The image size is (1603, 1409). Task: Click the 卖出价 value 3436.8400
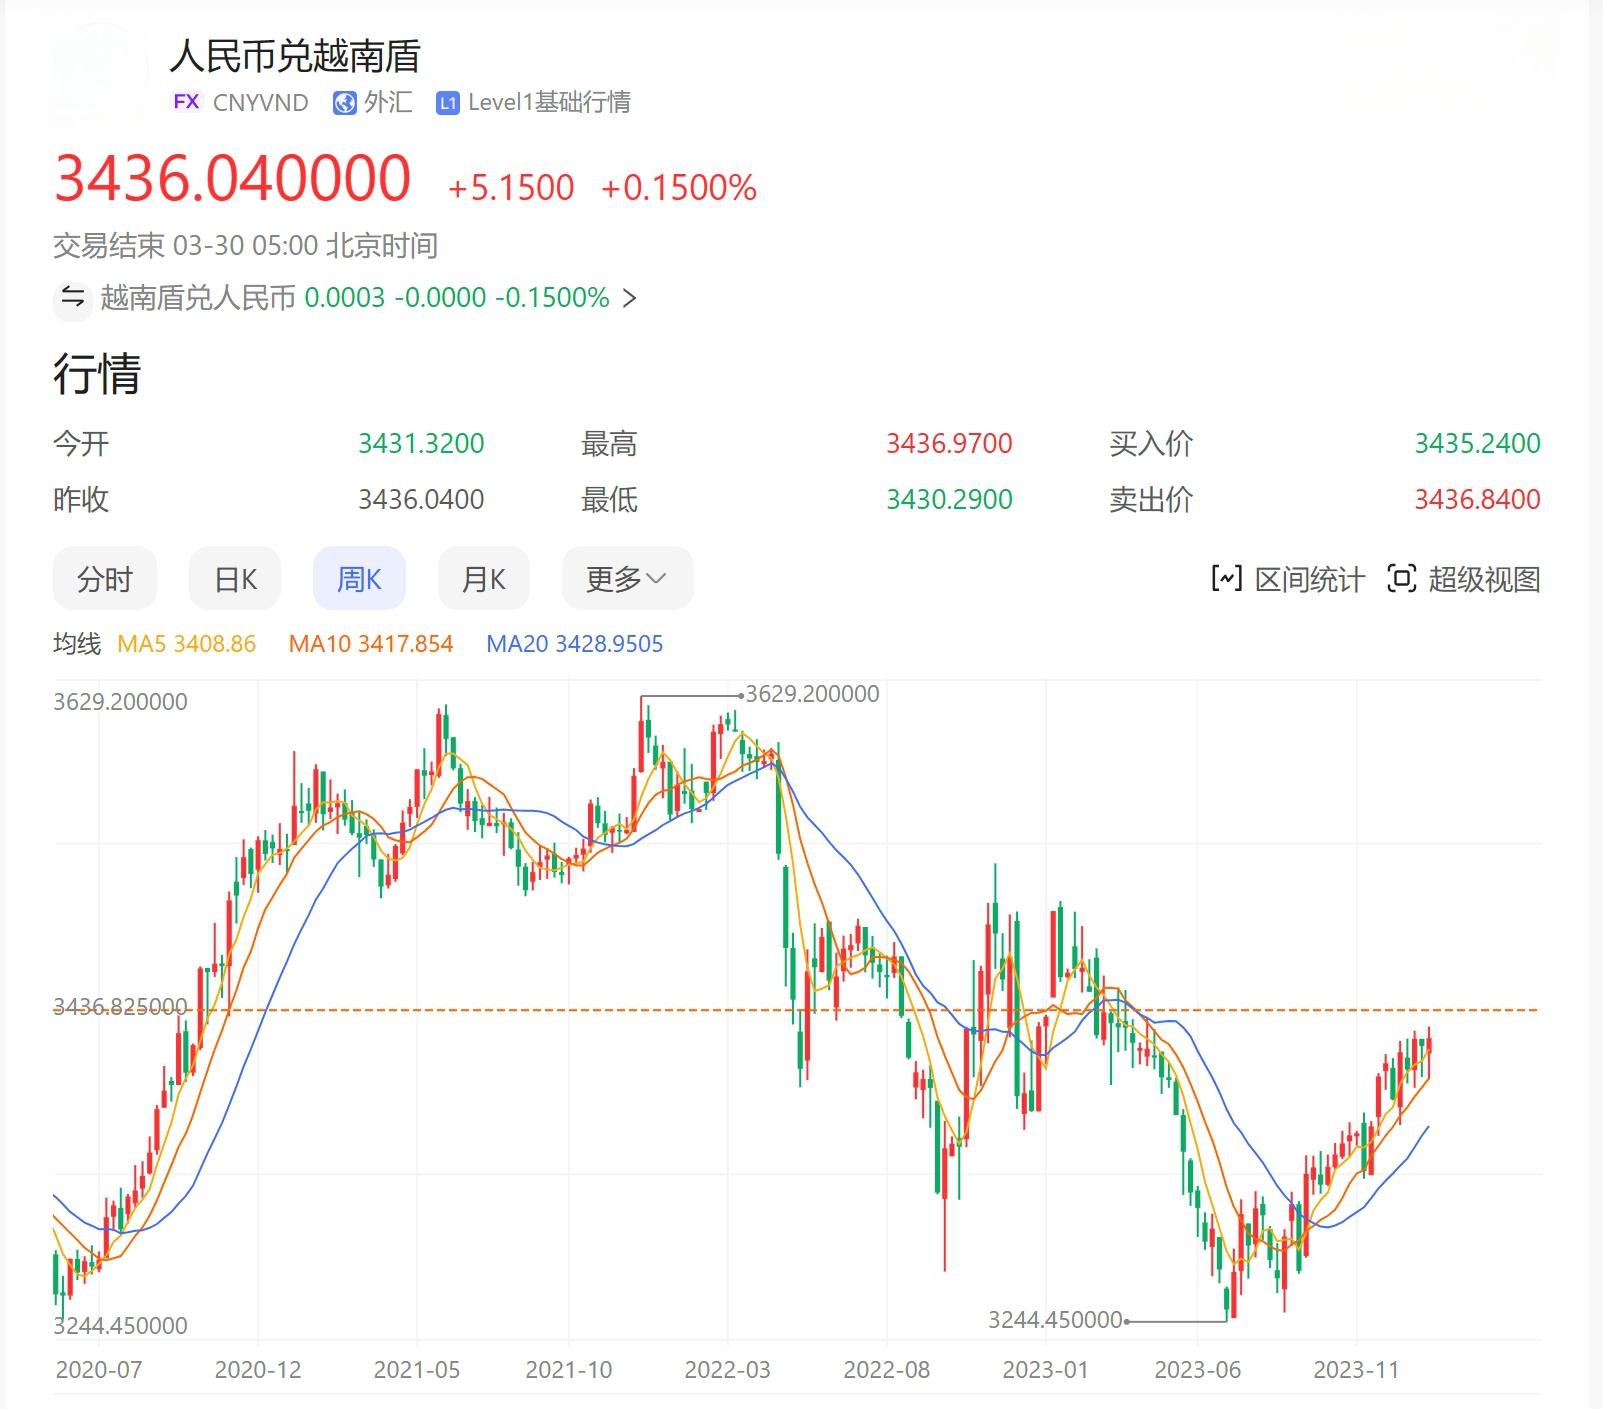tap(1477, 499)
